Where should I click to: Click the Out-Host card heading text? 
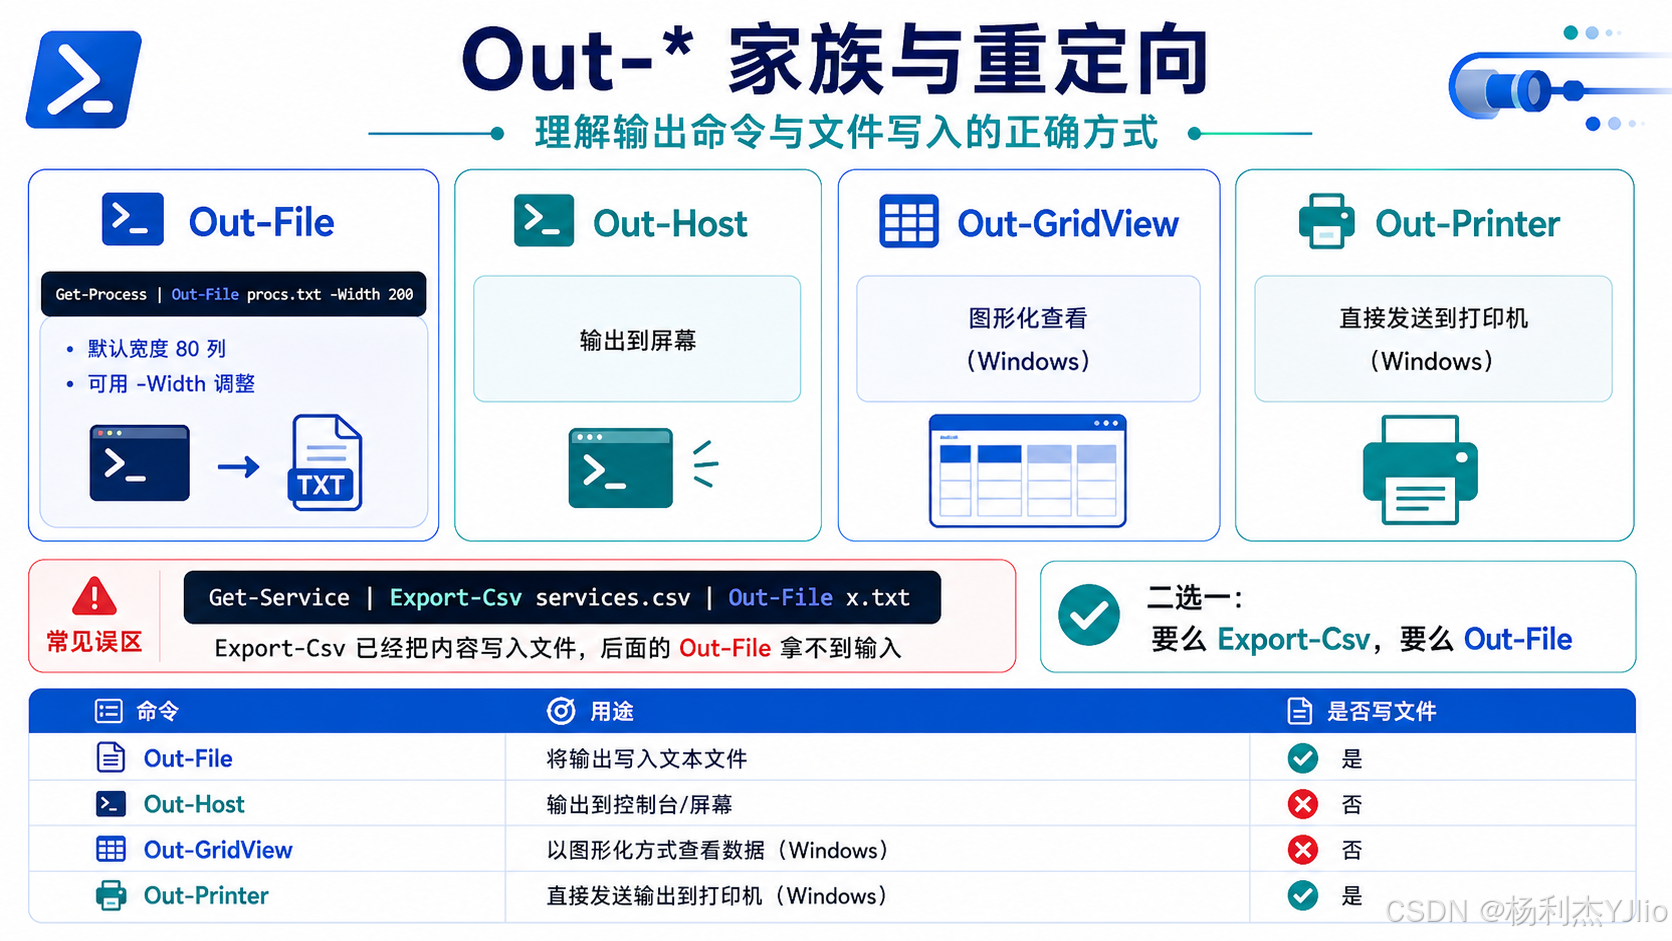pos(670,223)
